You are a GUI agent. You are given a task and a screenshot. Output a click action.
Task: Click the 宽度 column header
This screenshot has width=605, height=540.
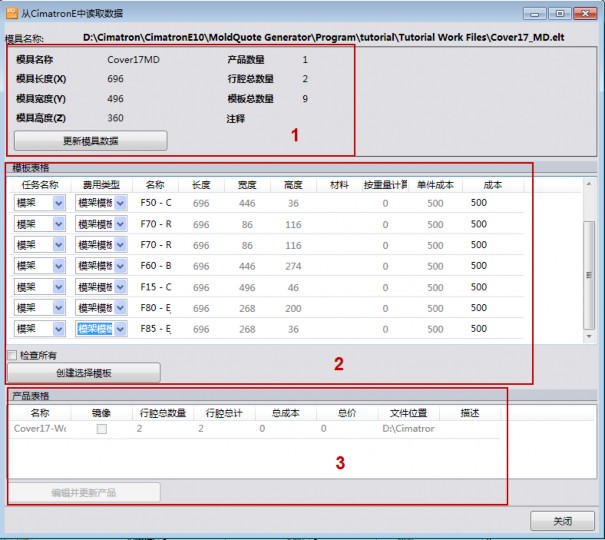pos(247,185)
